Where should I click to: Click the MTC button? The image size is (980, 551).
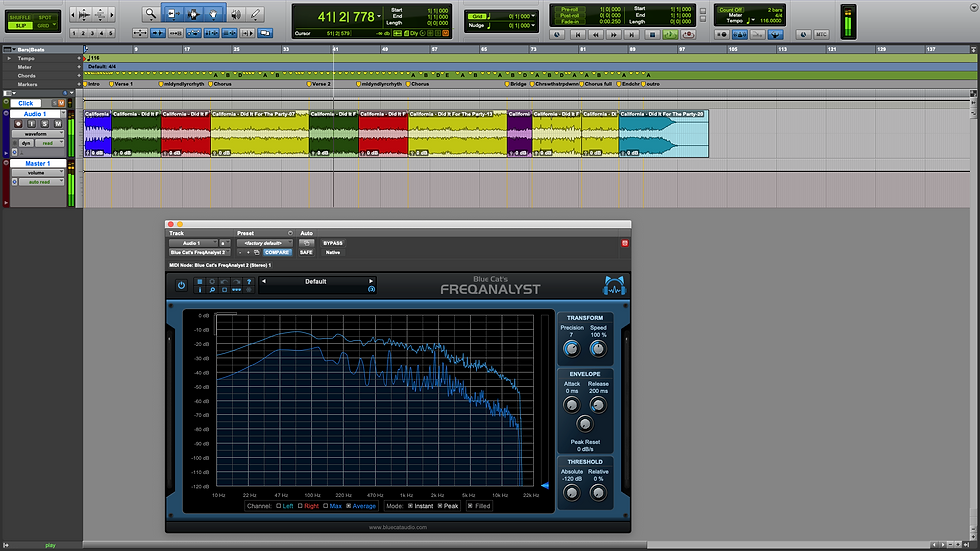tap(821, 34)
